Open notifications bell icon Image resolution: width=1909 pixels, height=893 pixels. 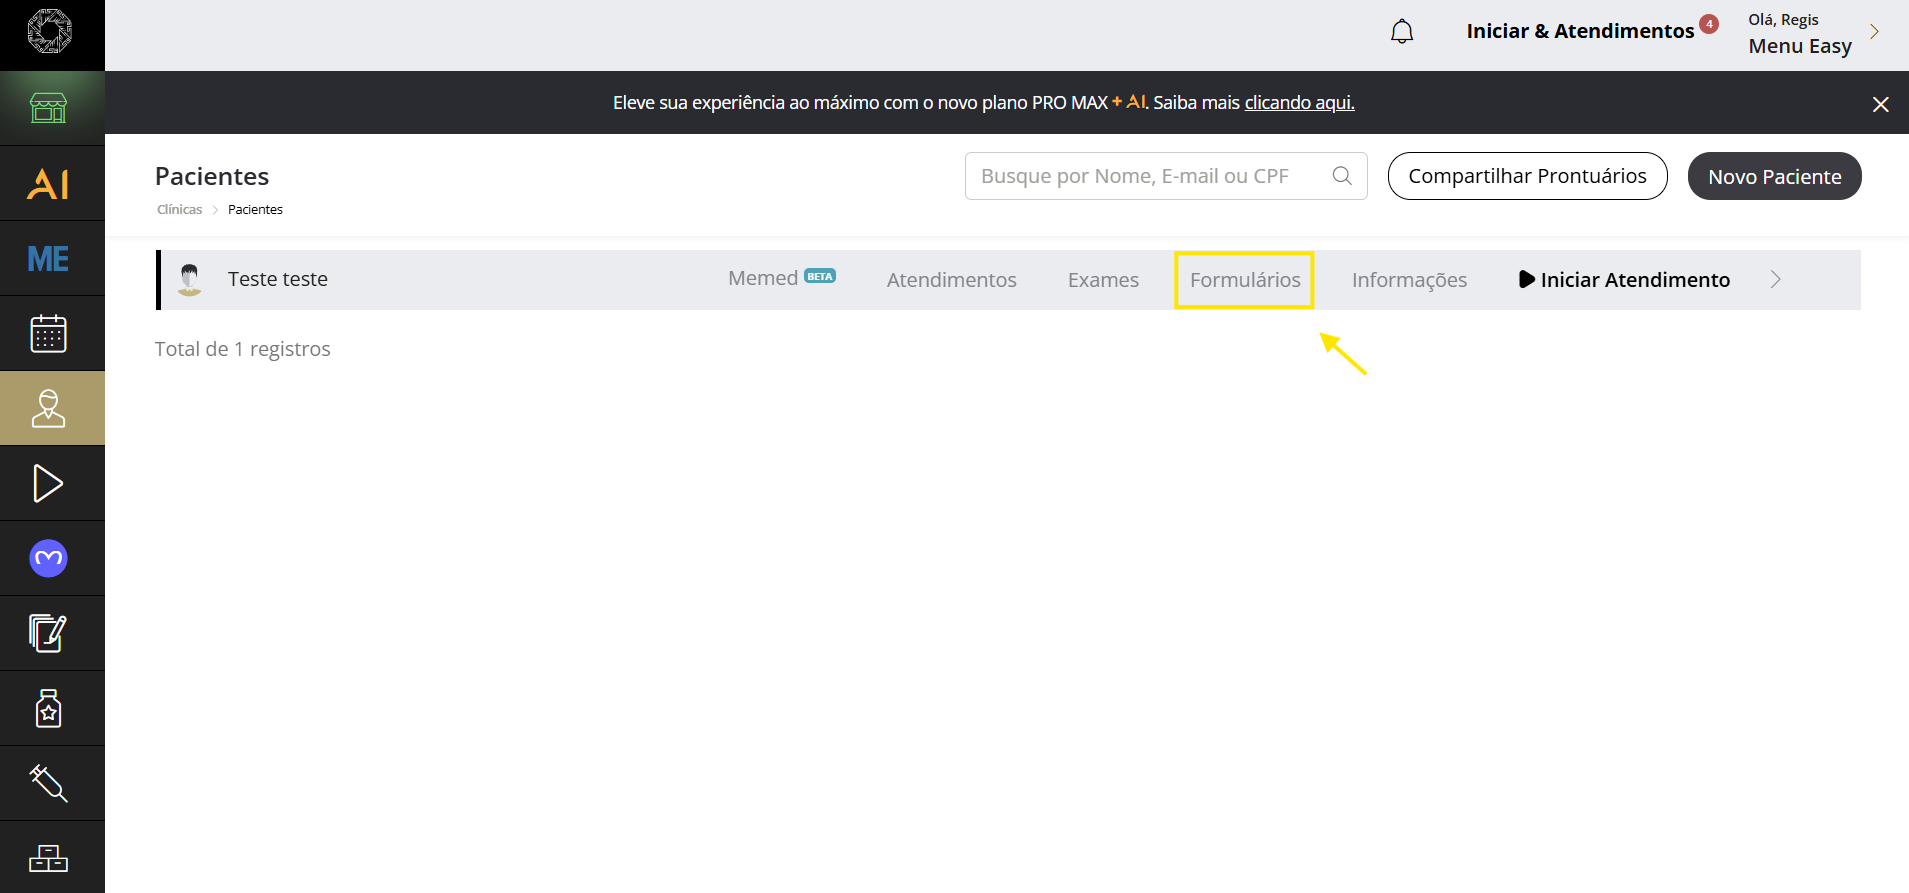pyautogui.click(x=1402, y=32)
